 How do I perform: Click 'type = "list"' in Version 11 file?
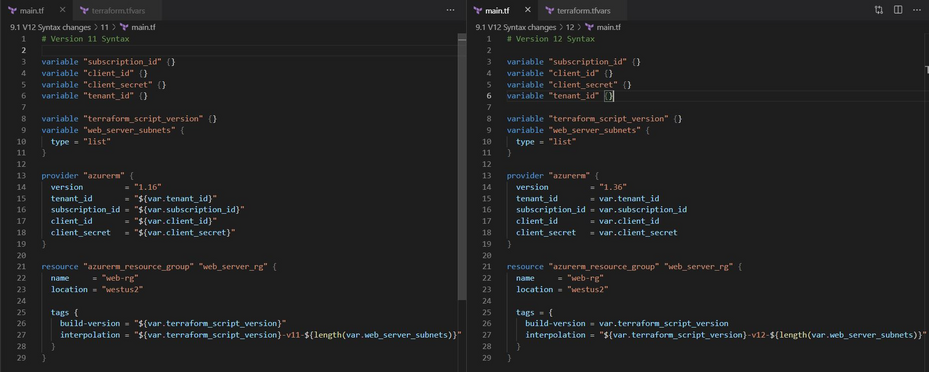click(x=81, y=142)
